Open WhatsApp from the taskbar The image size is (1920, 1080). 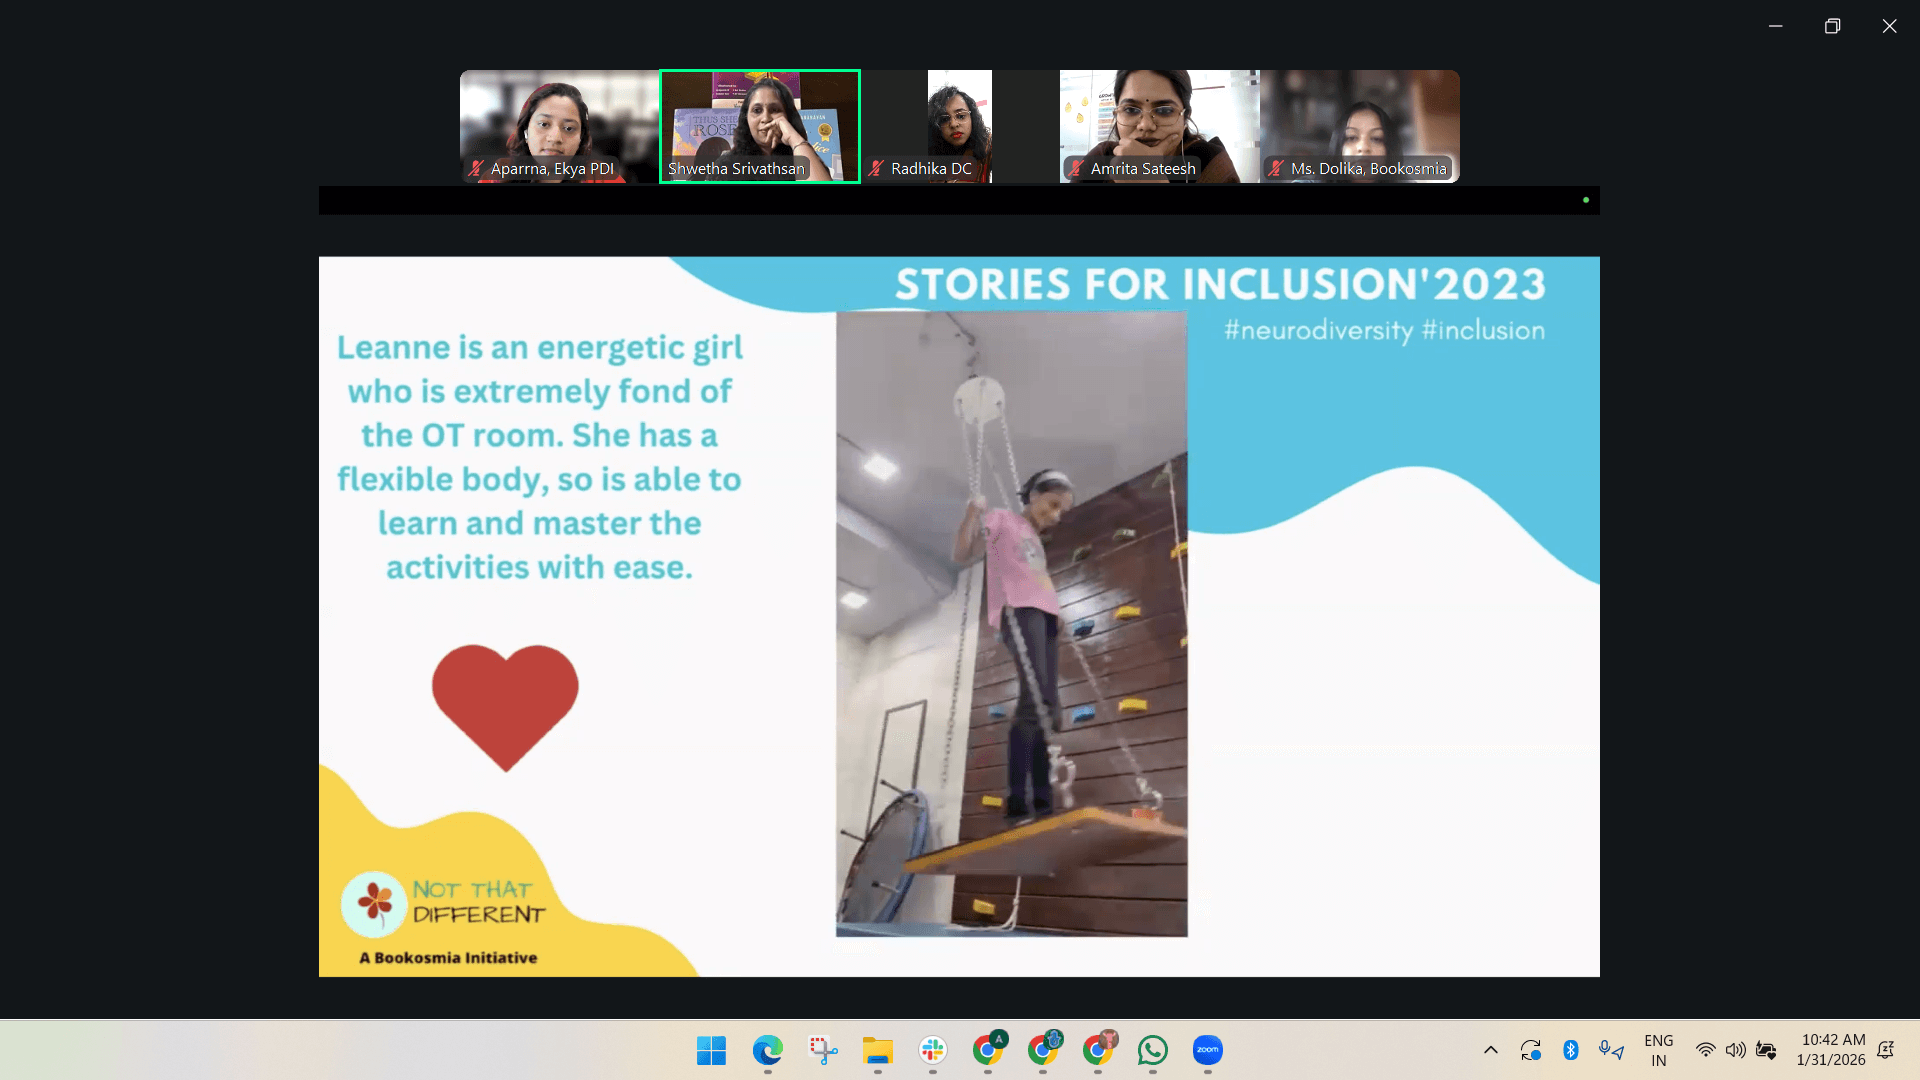(1152, 1050)
